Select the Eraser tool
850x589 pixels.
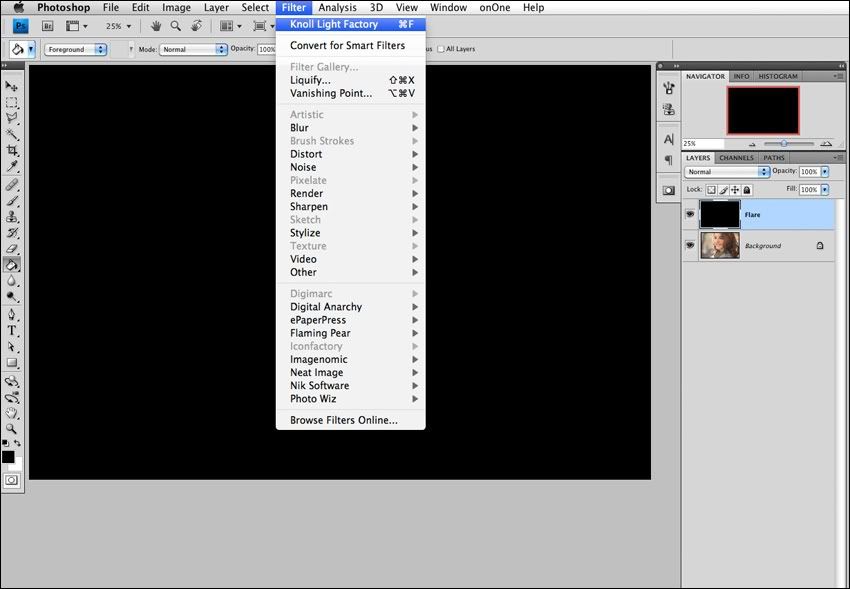point(11,249)
